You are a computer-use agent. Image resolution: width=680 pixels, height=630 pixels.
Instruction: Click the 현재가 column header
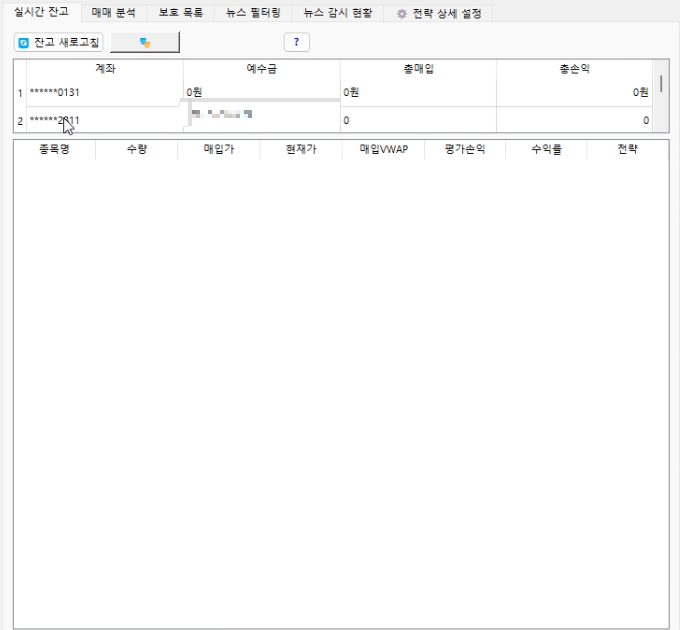[x=301, y=149]
